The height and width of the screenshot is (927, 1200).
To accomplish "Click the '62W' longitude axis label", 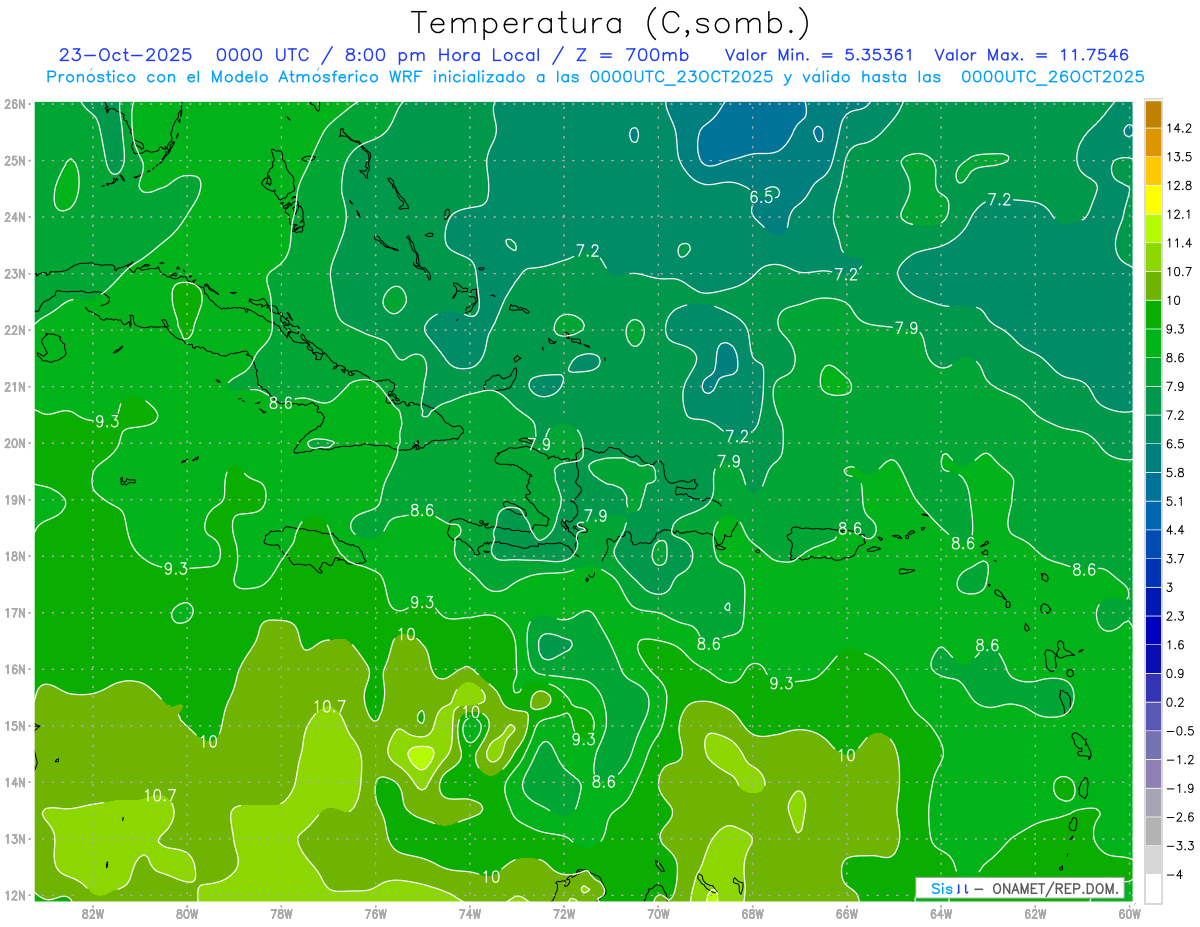I will coord(1035,912).
